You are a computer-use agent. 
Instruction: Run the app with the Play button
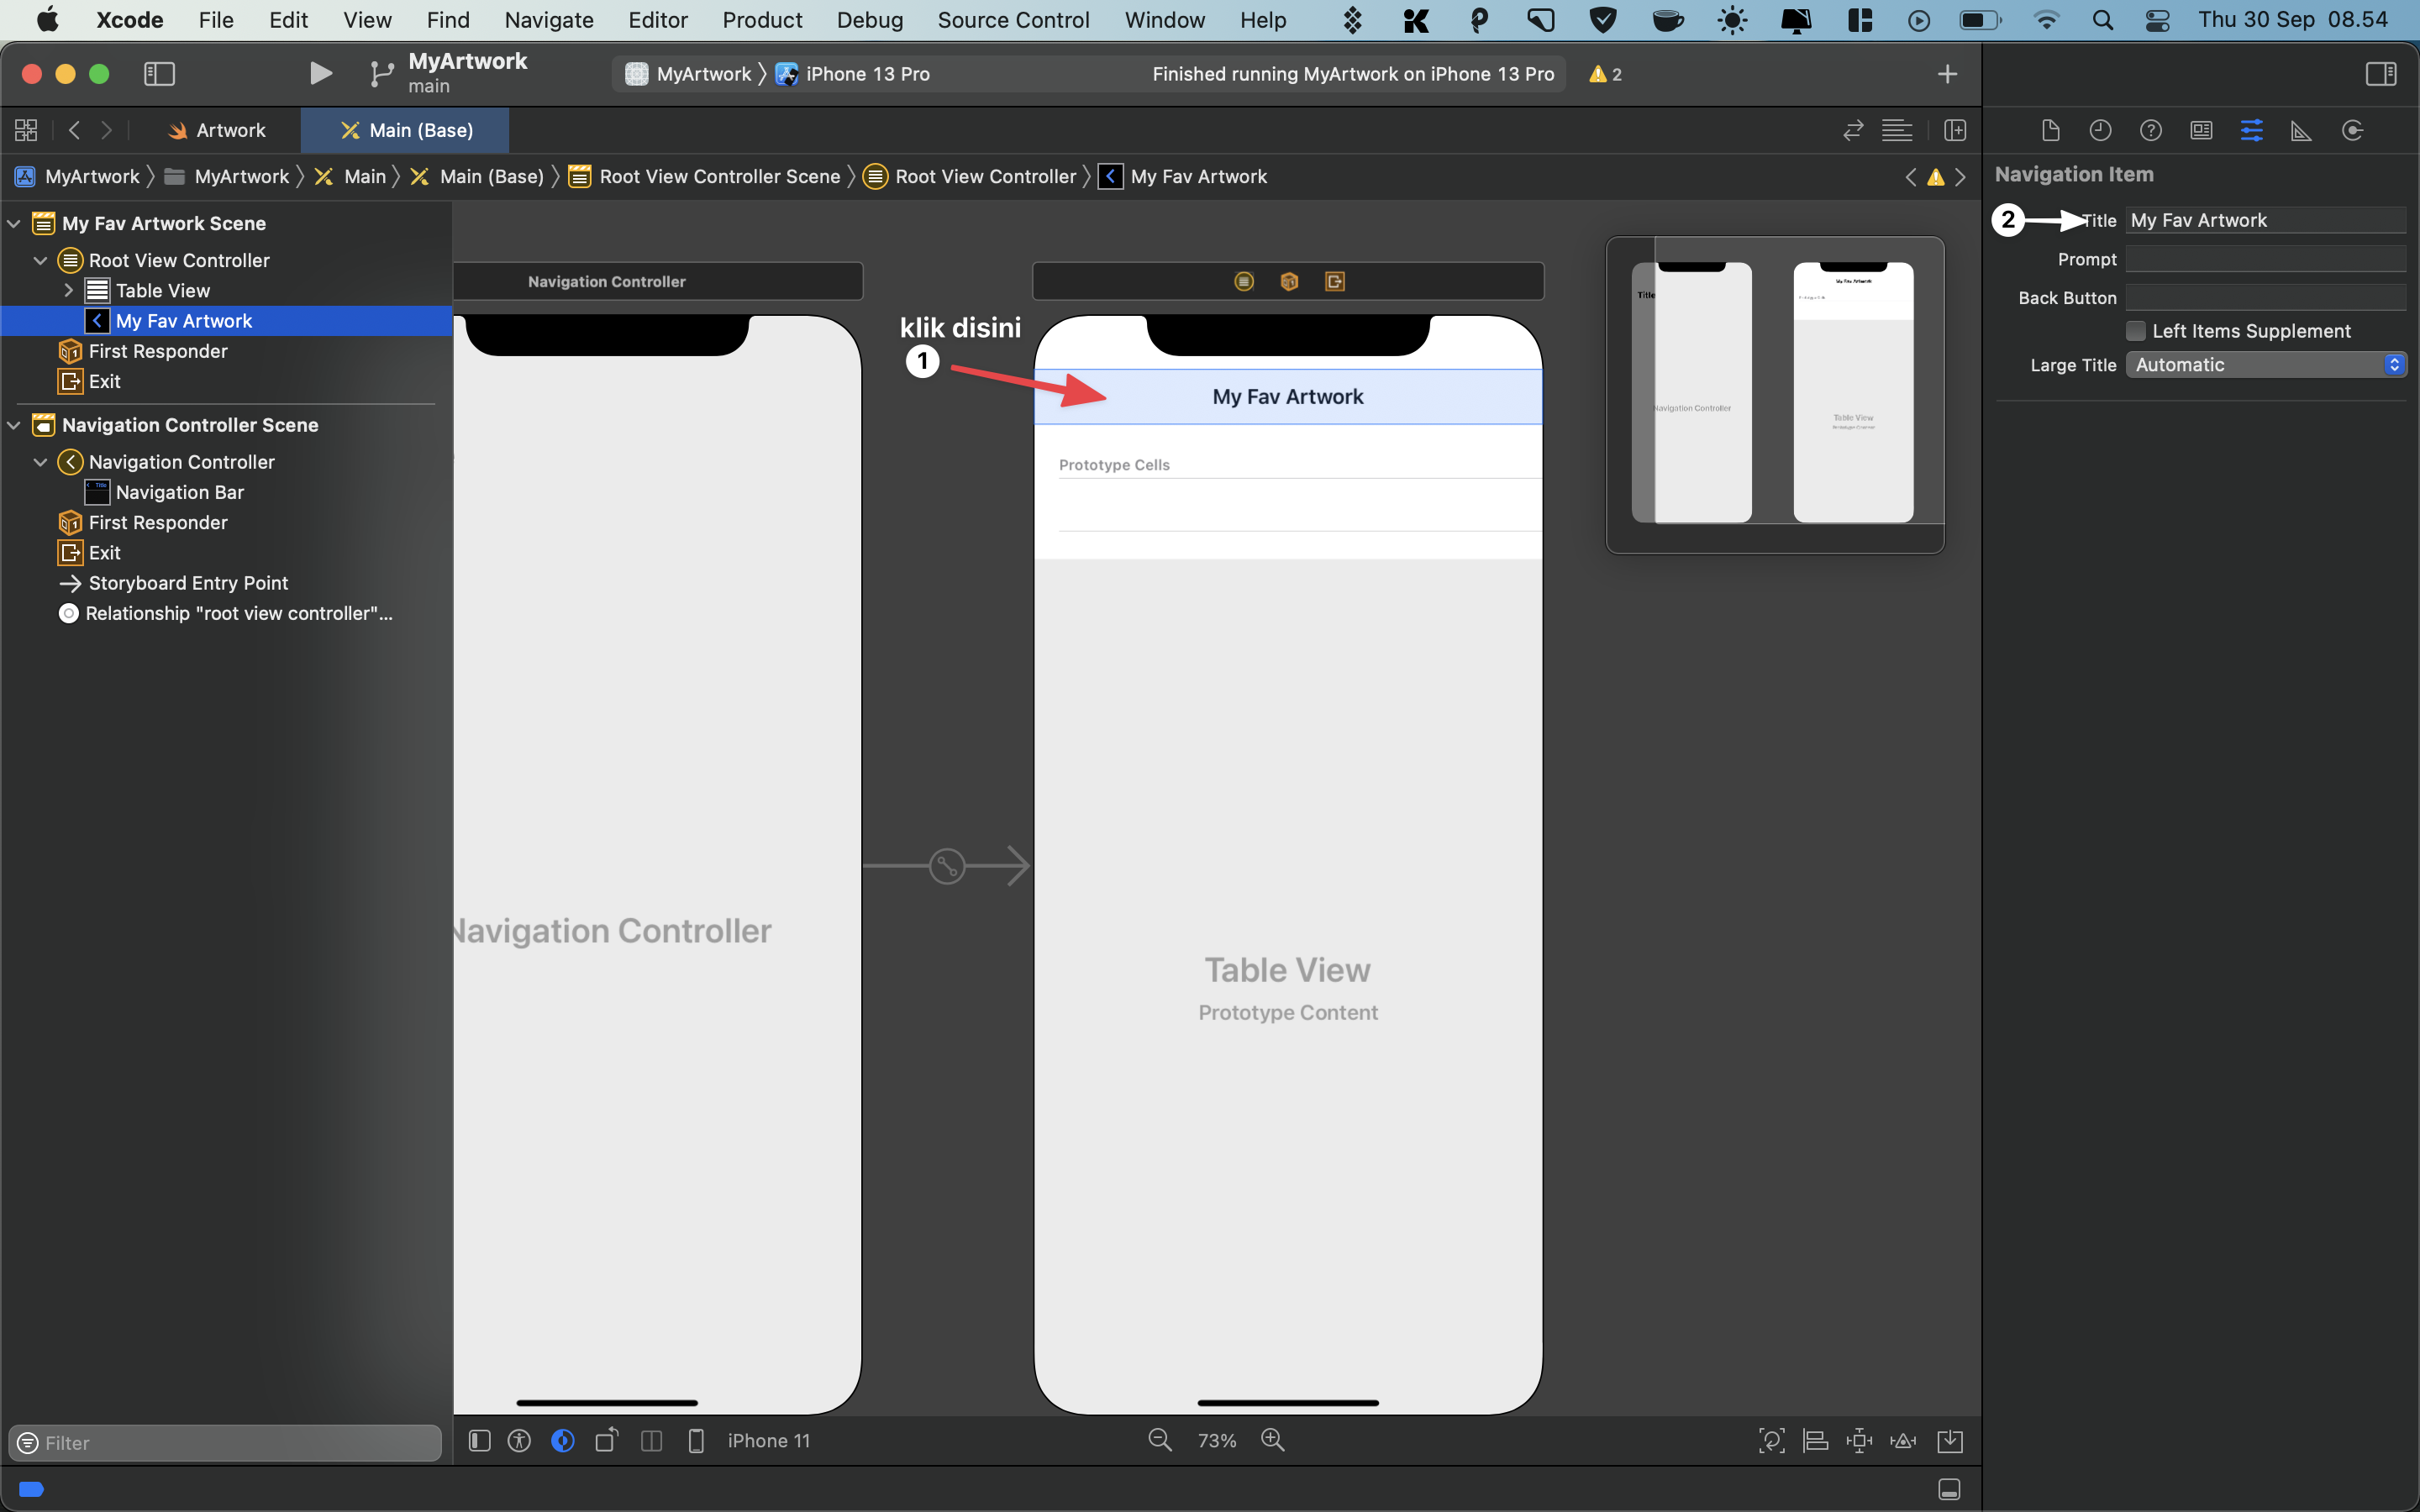click(320, 73)
